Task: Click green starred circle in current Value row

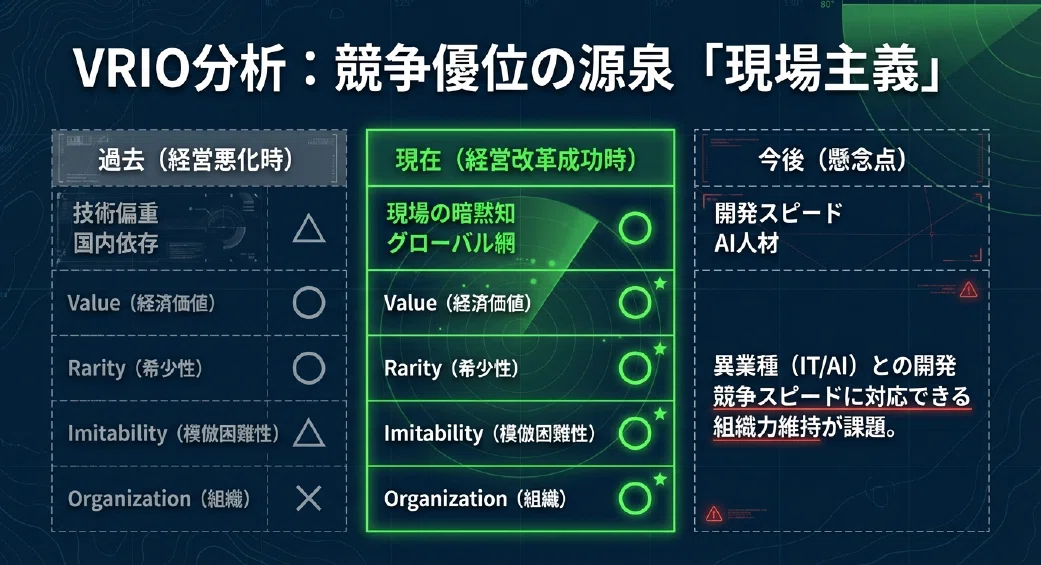Action: tap(635, 303)
